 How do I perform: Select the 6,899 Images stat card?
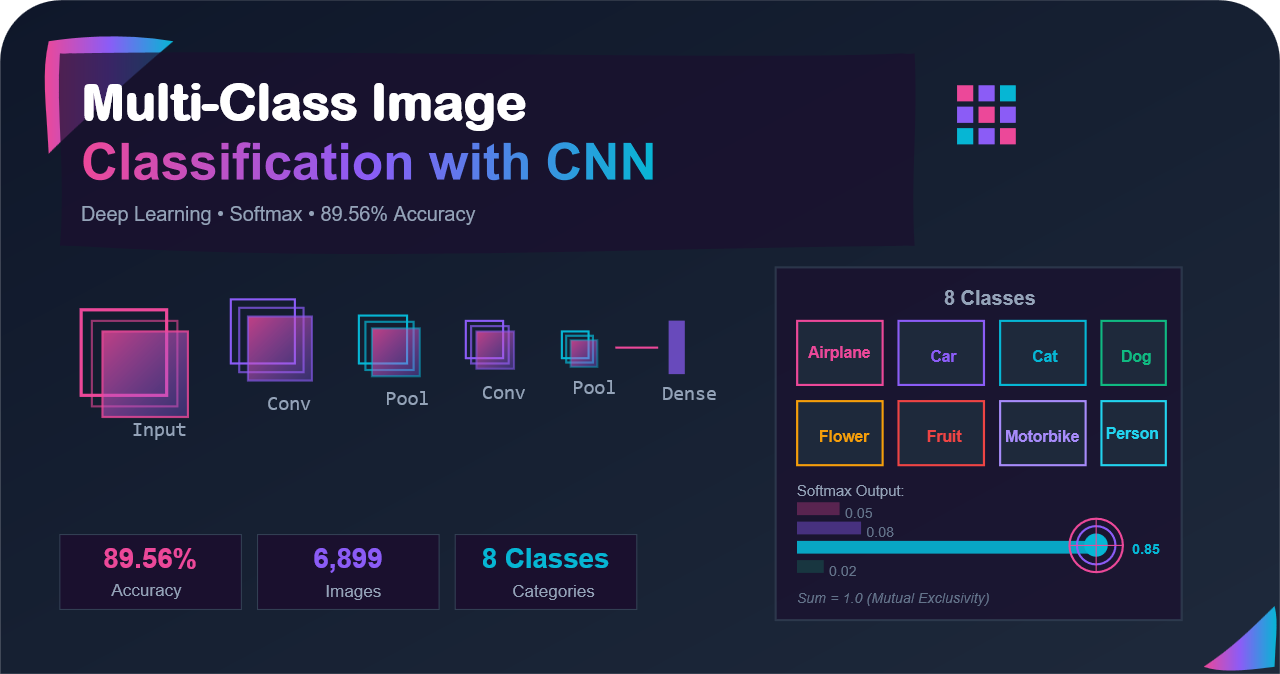[x=348, y=571]
